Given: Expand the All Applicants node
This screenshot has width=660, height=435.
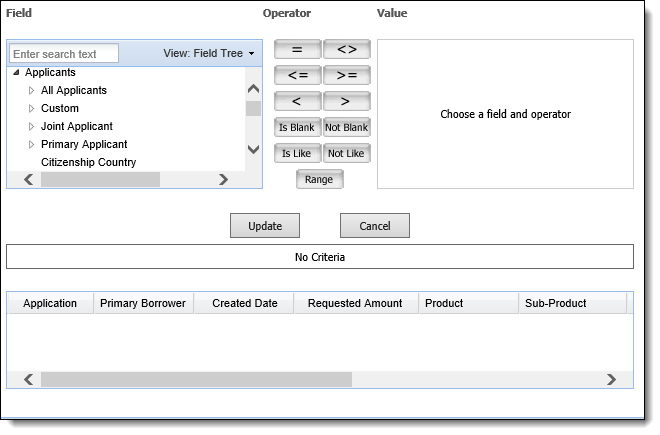Looking at the screenshot, I should click(x=31, y=91).
